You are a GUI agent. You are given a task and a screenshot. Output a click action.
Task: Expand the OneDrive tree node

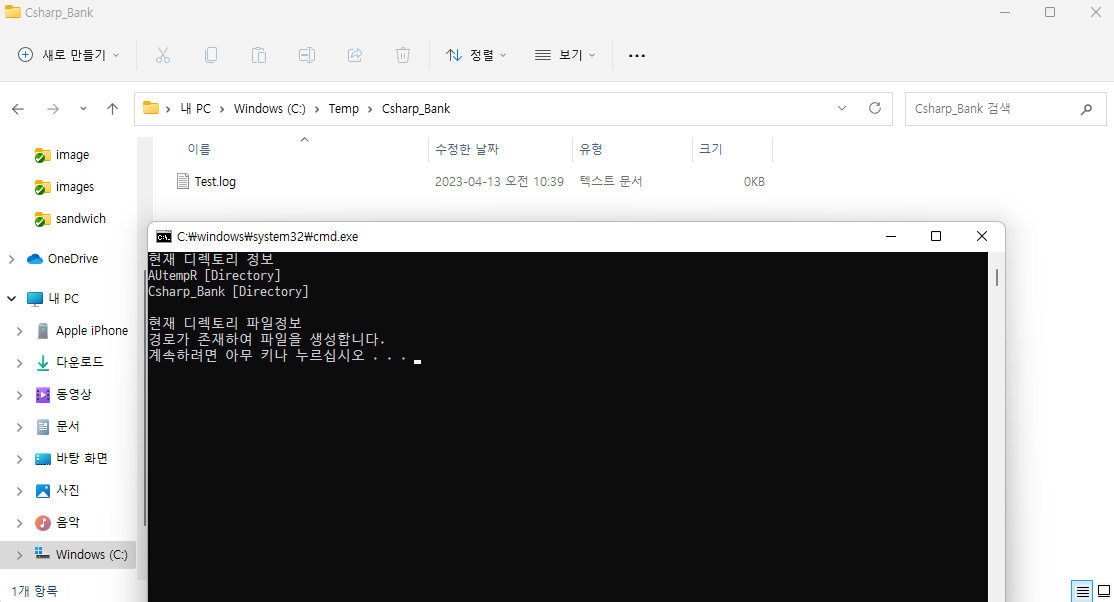(11, 259)
